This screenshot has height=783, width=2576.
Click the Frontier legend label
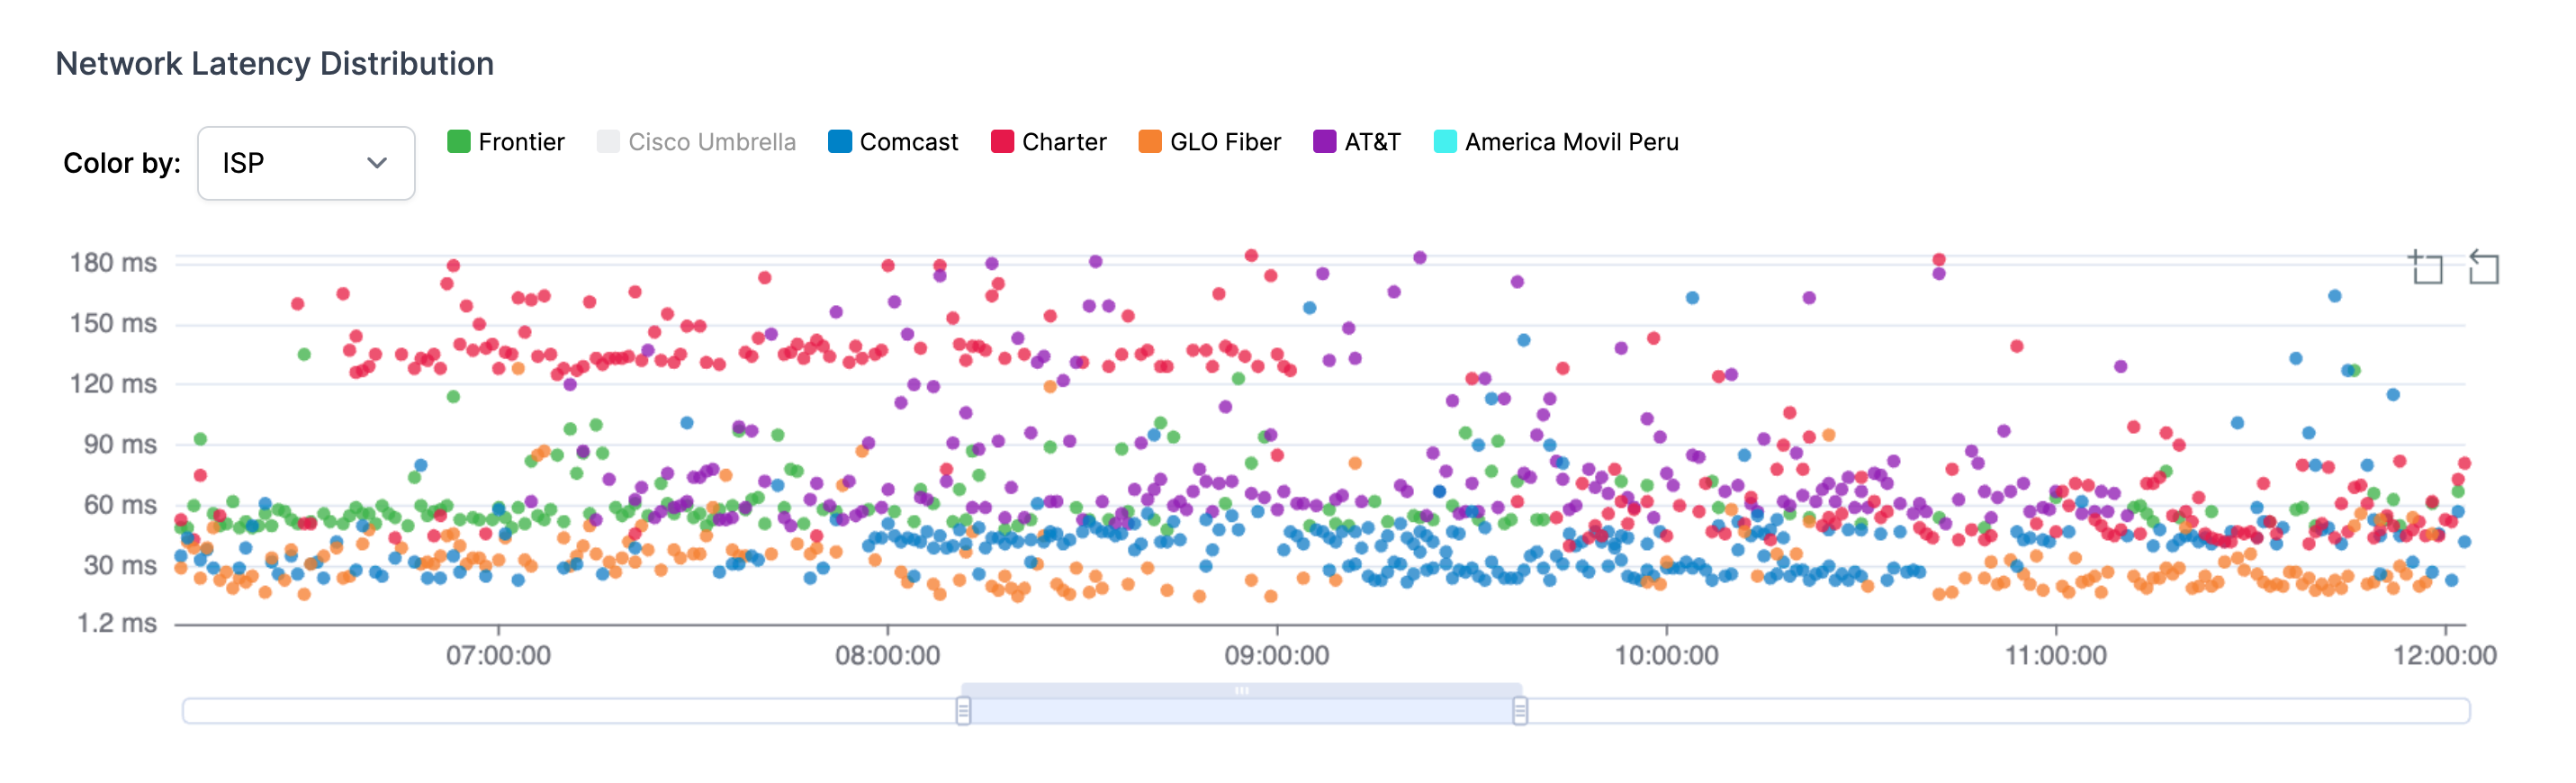[x=521, y=142]
